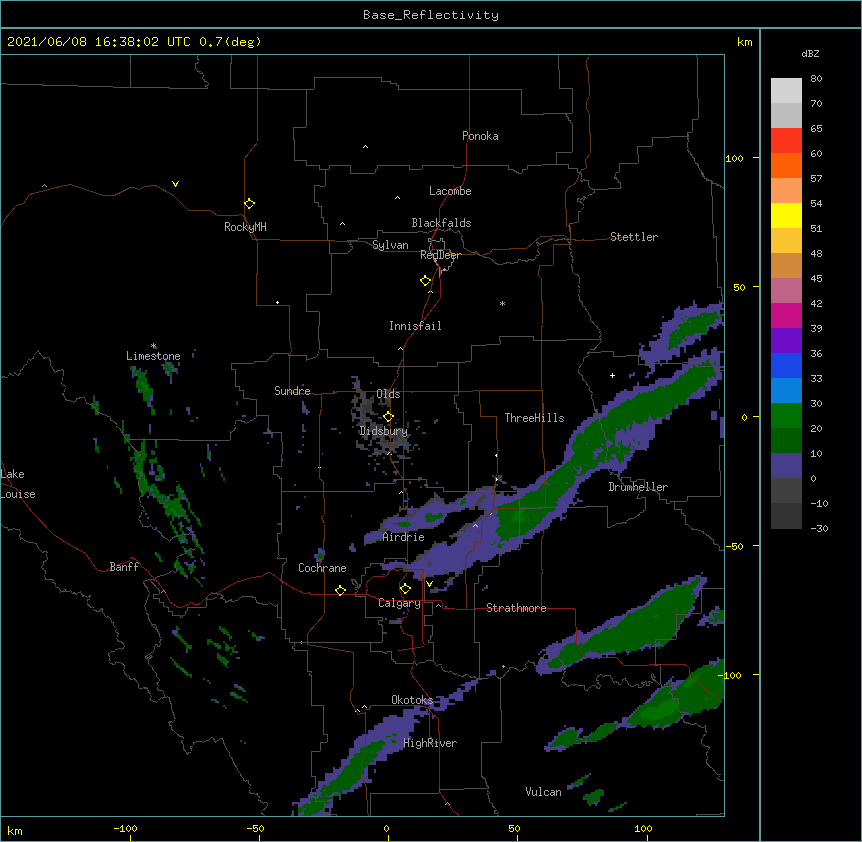This screenshot has height=842, width=862.
Task: Click the RockyMH label
Action: (x=245, y=227)
